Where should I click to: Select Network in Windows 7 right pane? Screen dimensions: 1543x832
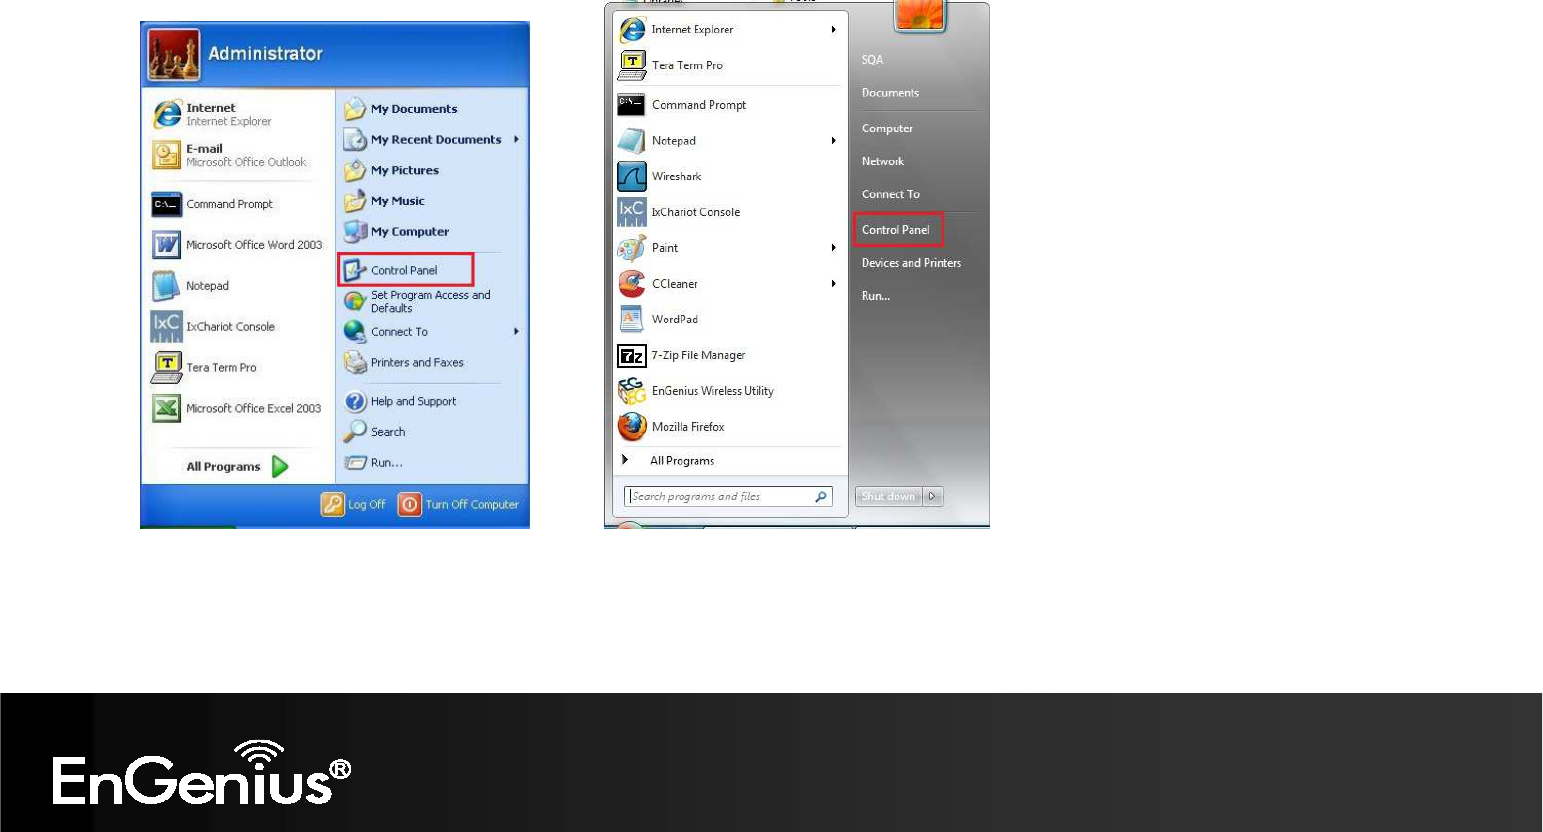pos(883,161)
